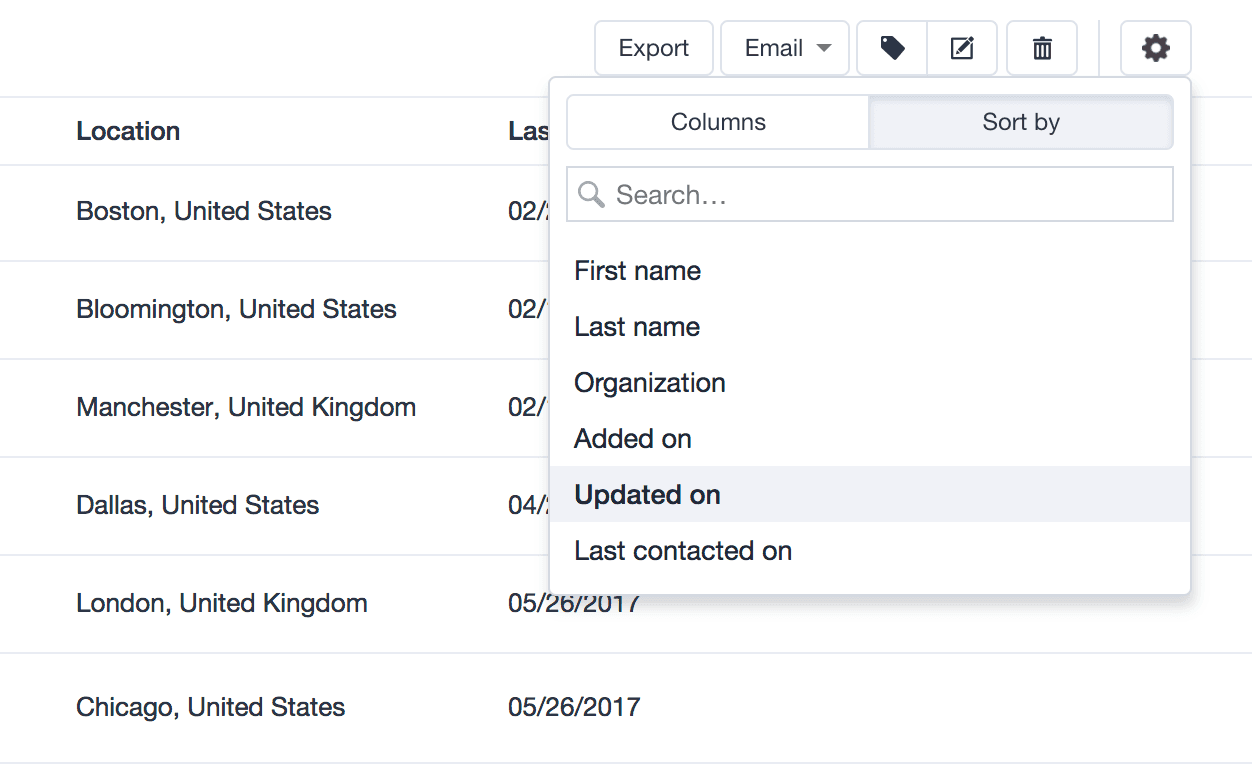1252x776 pixels.
Task: Click the tag icon button
Action: click(x=892, y=48)
